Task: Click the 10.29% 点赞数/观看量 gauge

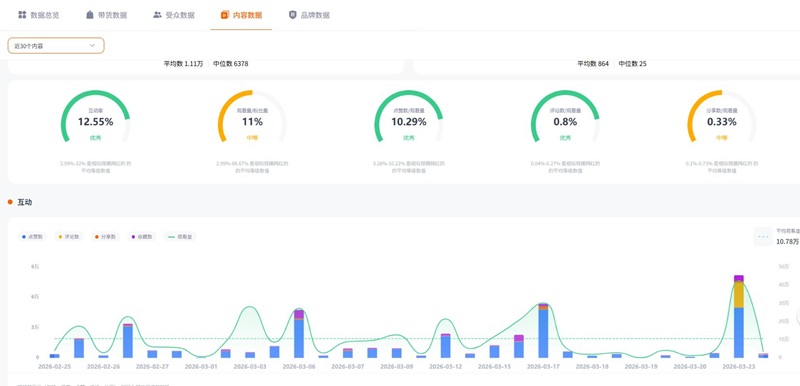Action: 409,117
